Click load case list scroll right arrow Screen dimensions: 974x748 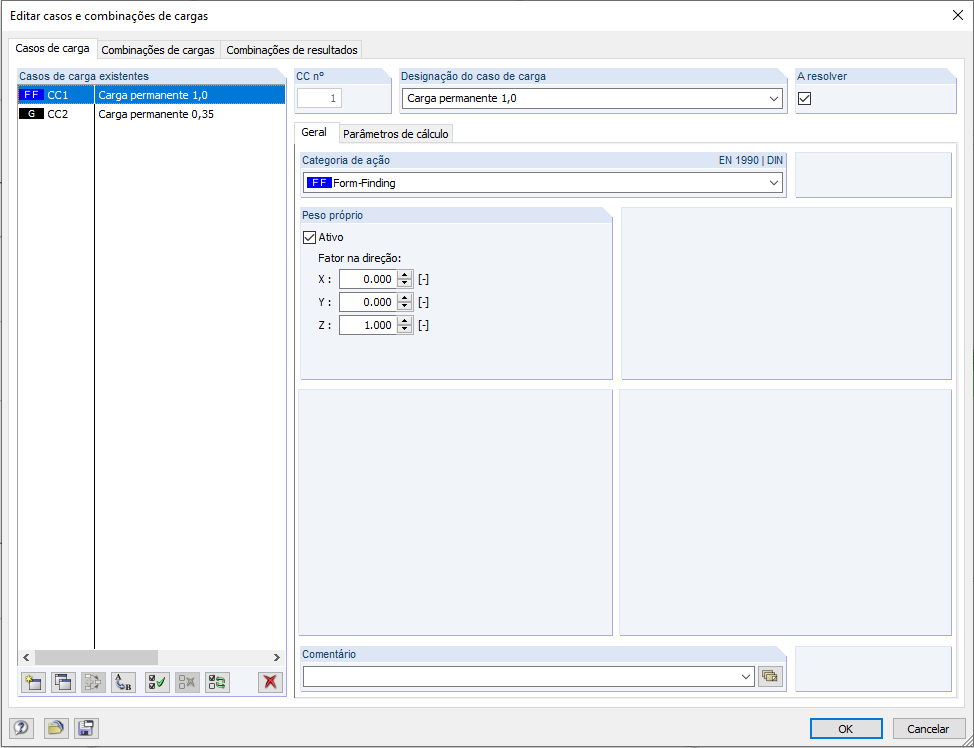click(277, 657)
